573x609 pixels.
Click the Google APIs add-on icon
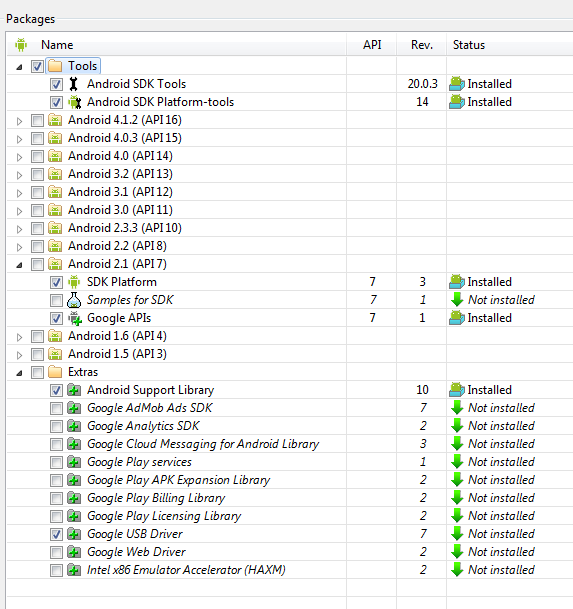point(75,318)
